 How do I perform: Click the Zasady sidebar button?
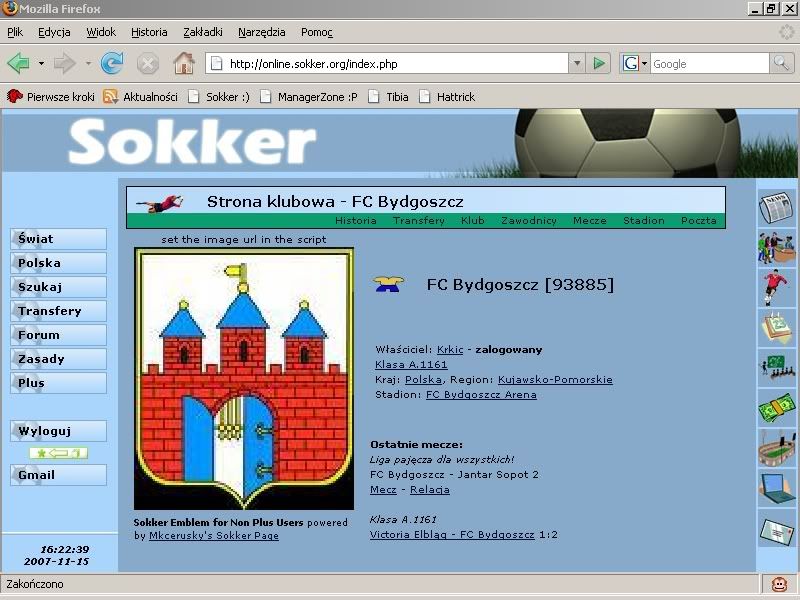point(58,359)
